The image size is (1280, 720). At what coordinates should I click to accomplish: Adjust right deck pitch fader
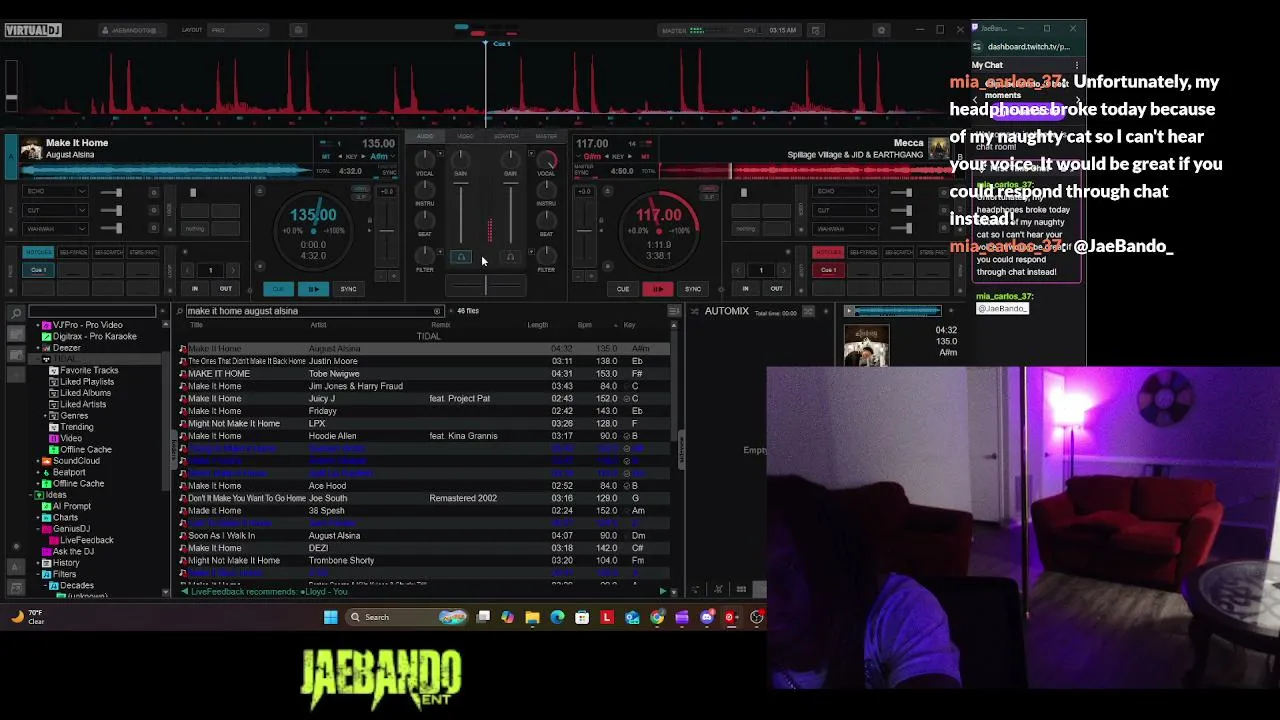[x=585, y=231]
